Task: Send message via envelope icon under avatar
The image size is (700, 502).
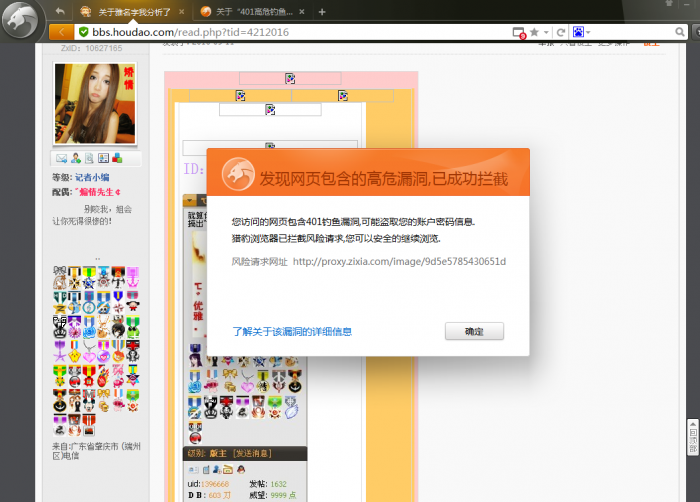Action: pos(62,158)
